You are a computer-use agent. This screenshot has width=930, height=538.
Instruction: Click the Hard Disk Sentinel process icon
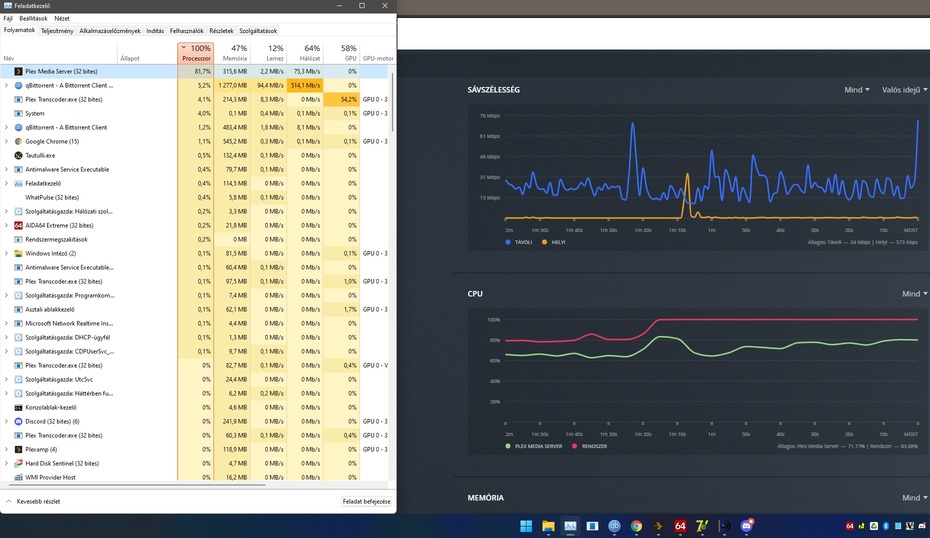pyautogui.click(x=18, y=463)
